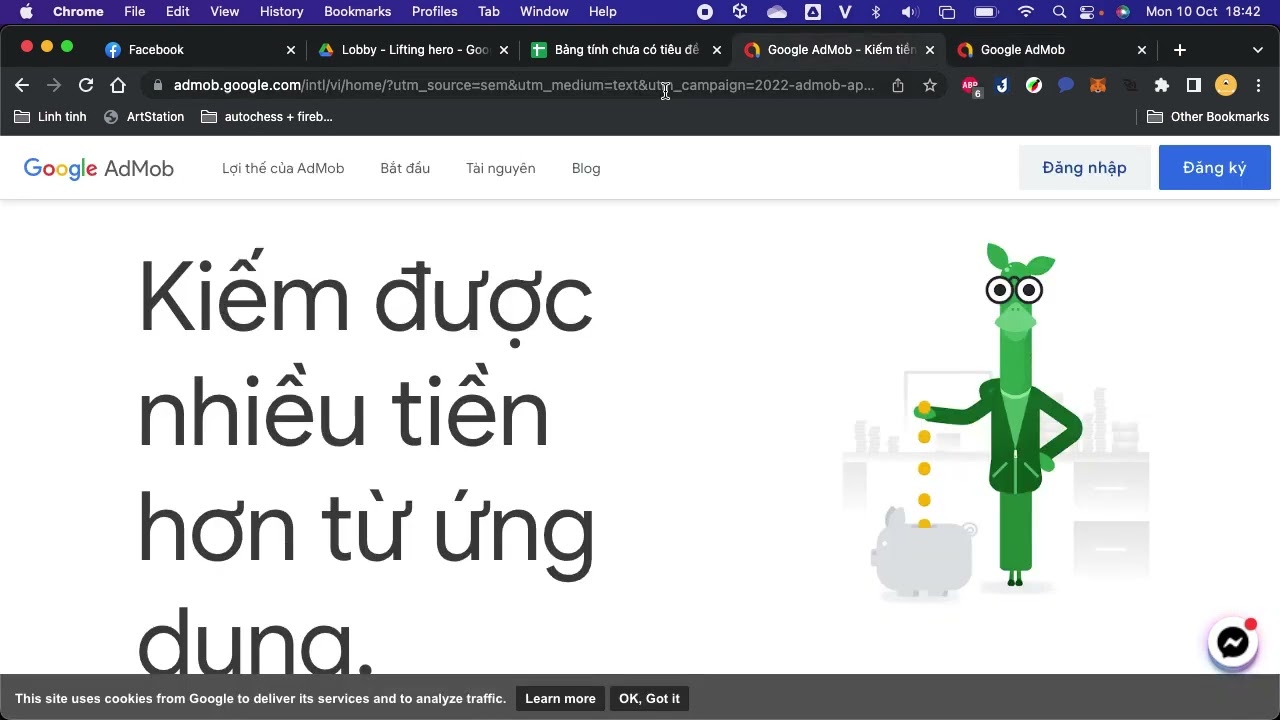Click the Đăng ký button
Screen dimensions: 1280x720
pos(1215,168)
